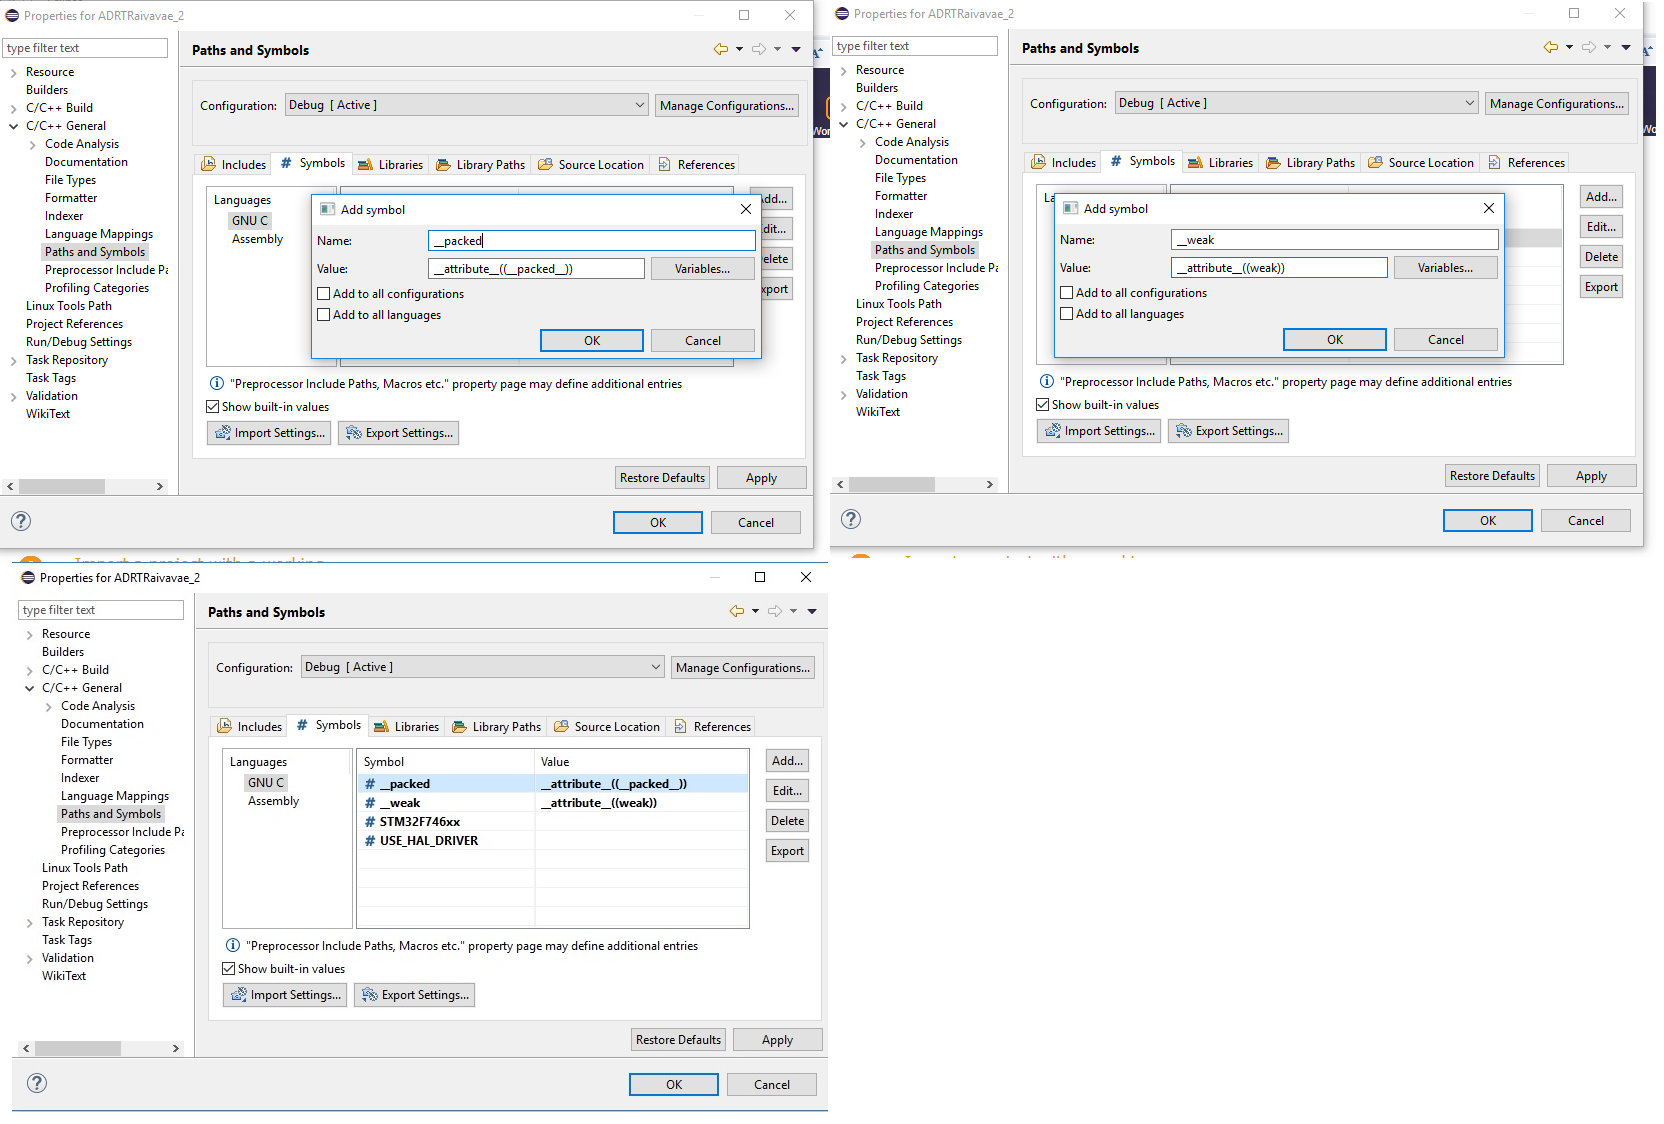This screenshot has height=1124, width=1664.
Task: Click back arrow icon in window with __weak dialog
Action: (x=1550, y=47)
